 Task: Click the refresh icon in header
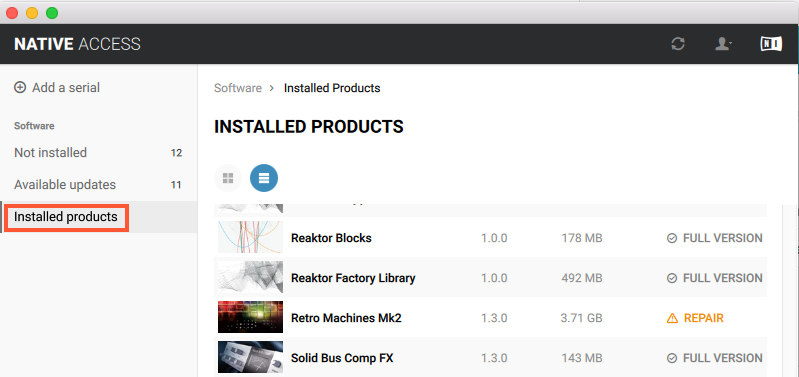[x=678, y=44]
